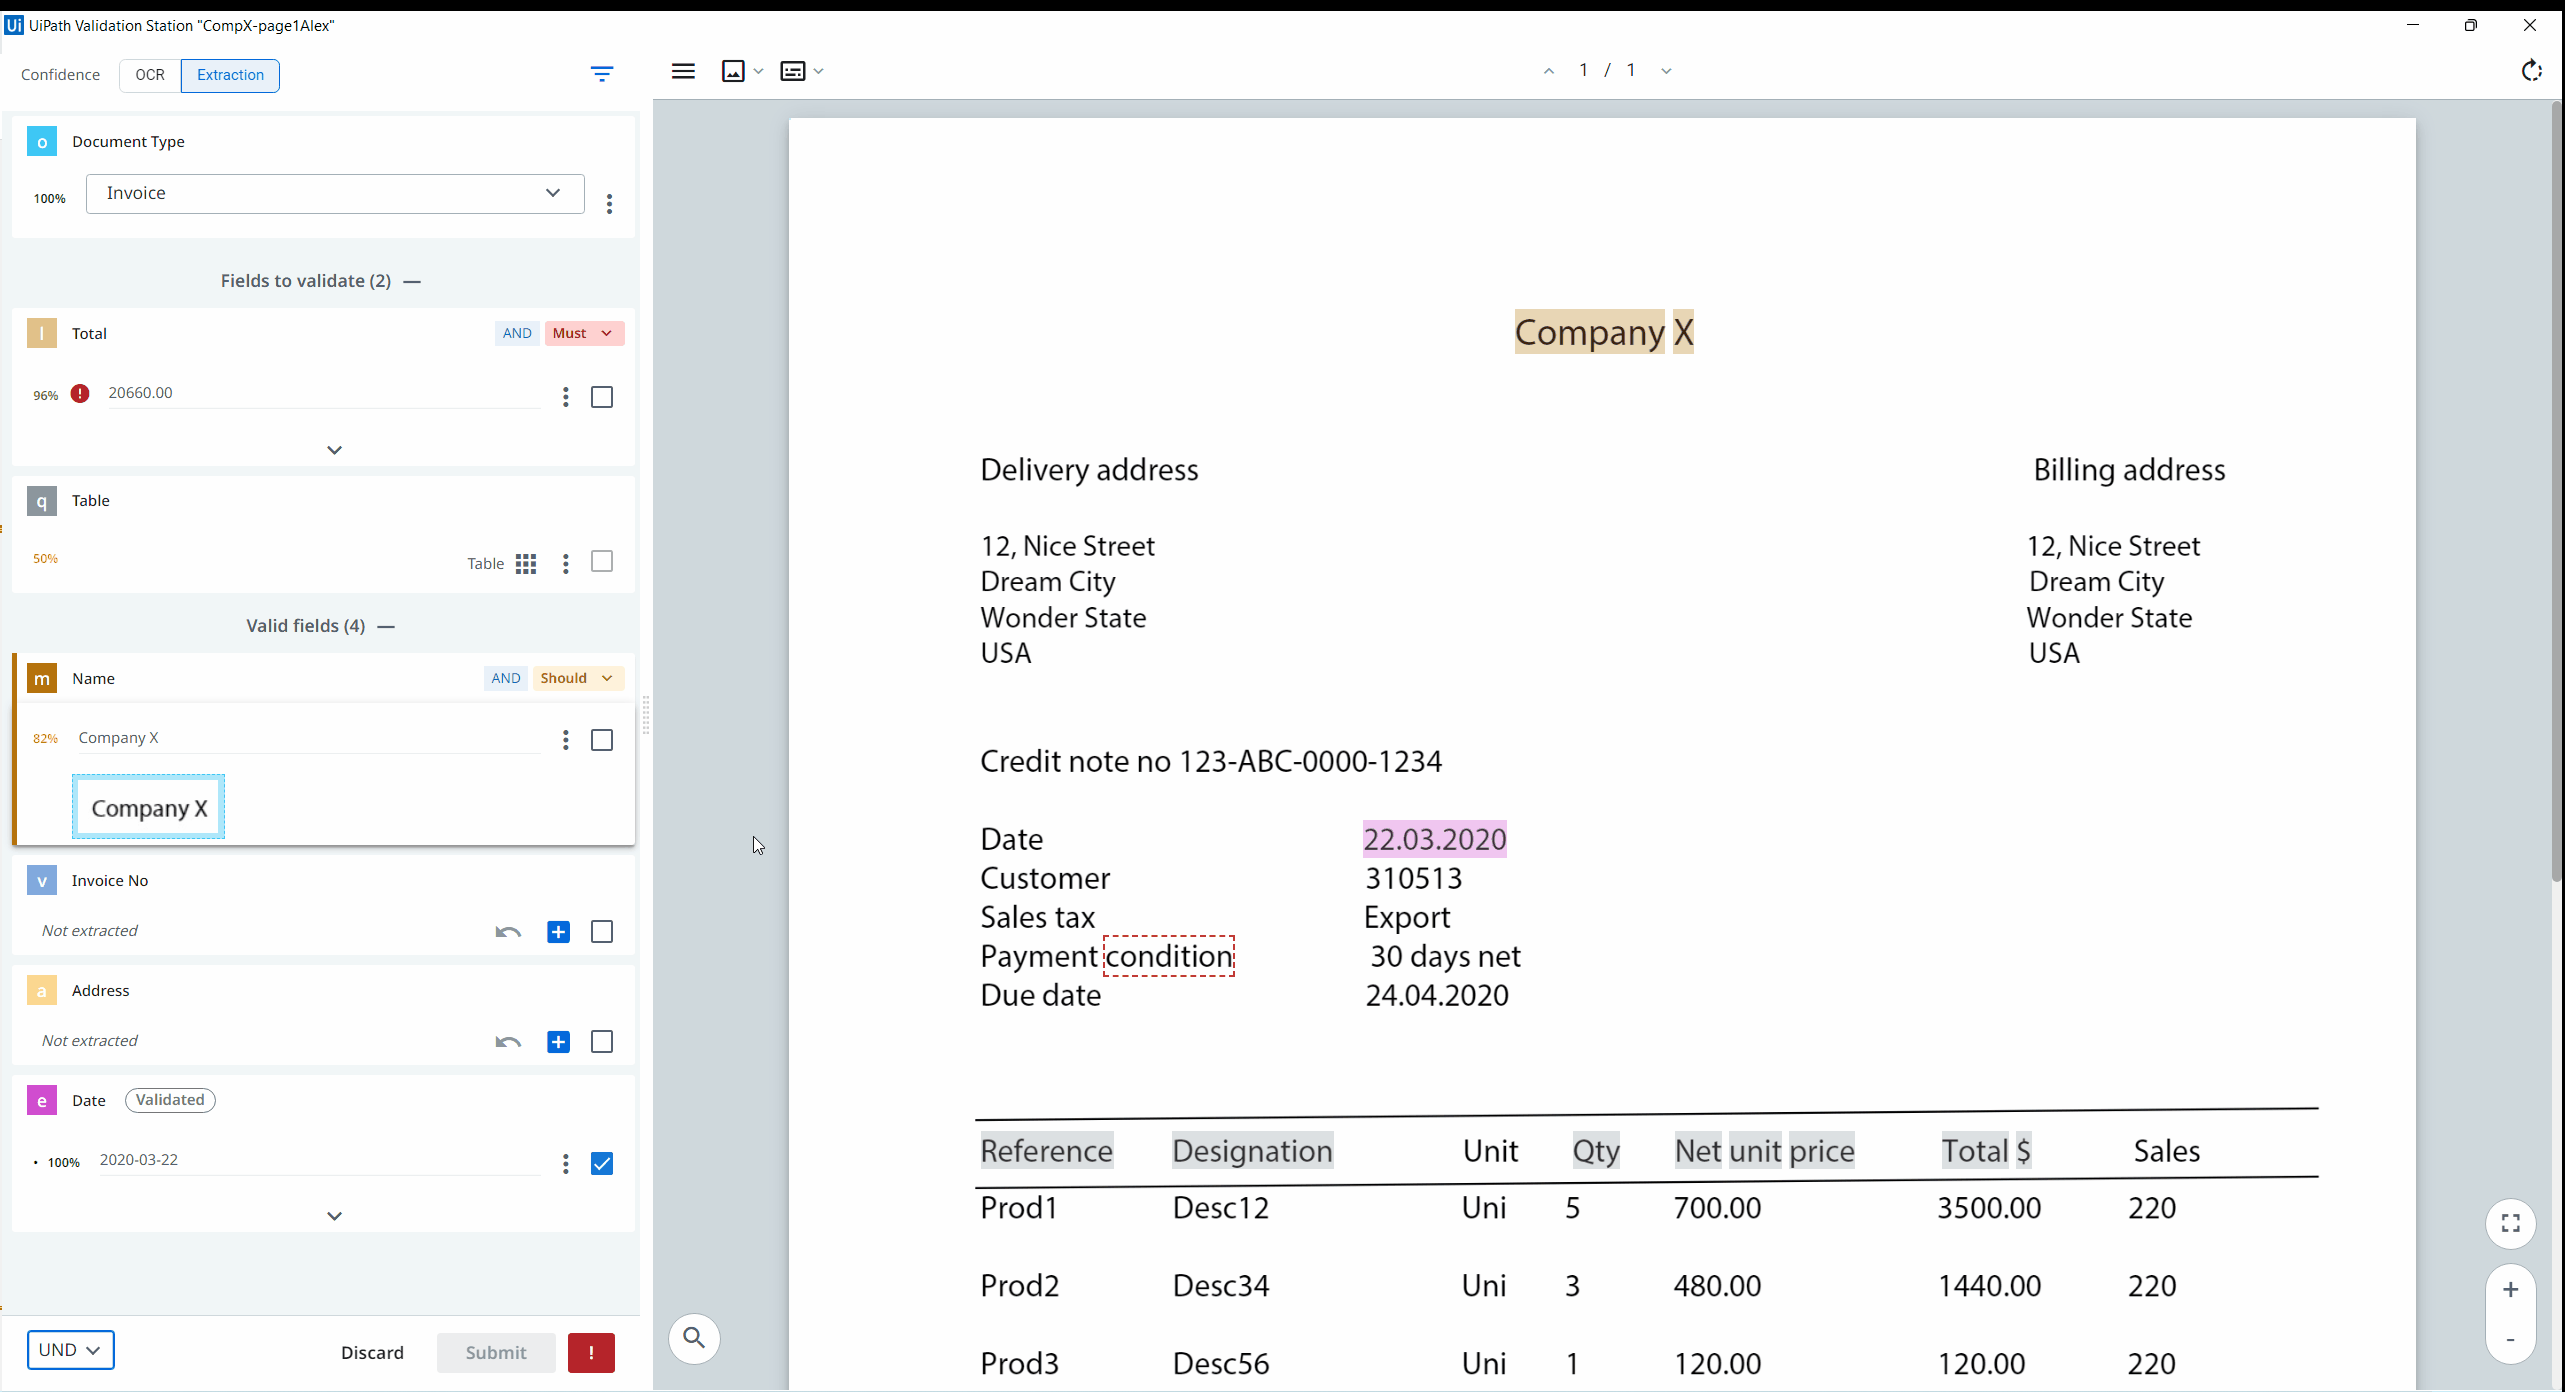
Task: Click the refresh icon top right of viewer
Action: pyautogui.click(x=2532, y=70)
